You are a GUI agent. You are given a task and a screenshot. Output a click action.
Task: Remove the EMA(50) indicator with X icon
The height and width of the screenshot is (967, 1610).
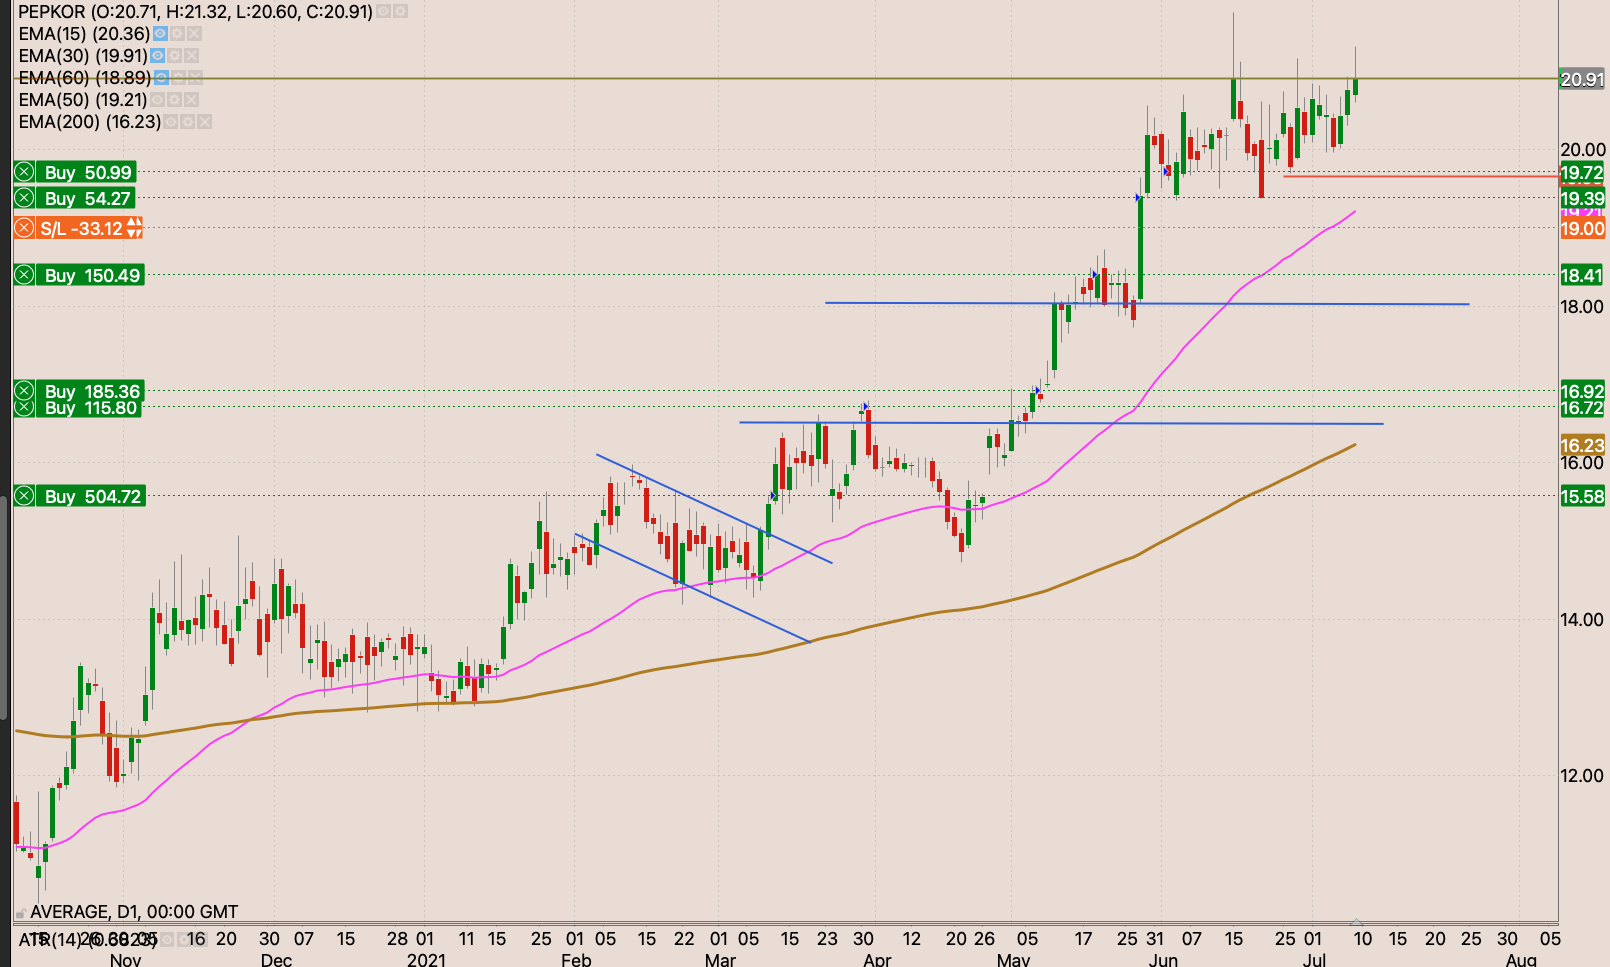191,100
